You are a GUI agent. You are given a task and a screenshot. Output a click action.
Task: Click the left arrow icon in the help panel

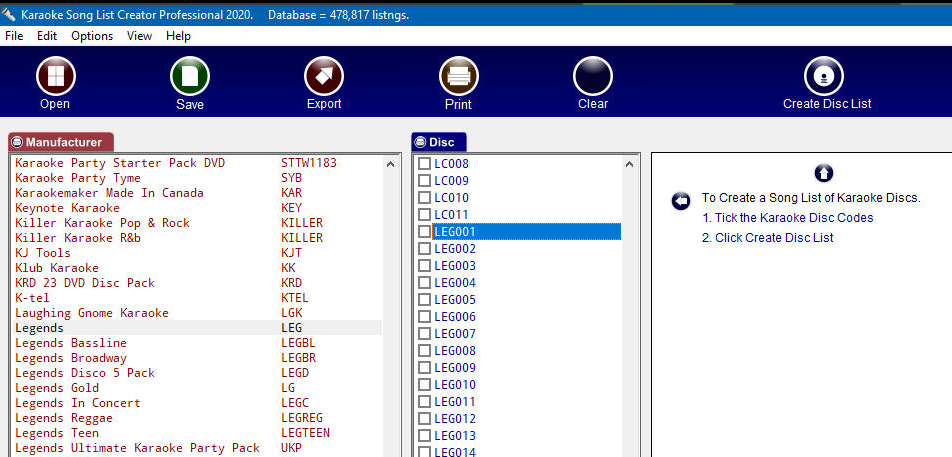click(681, 200)
